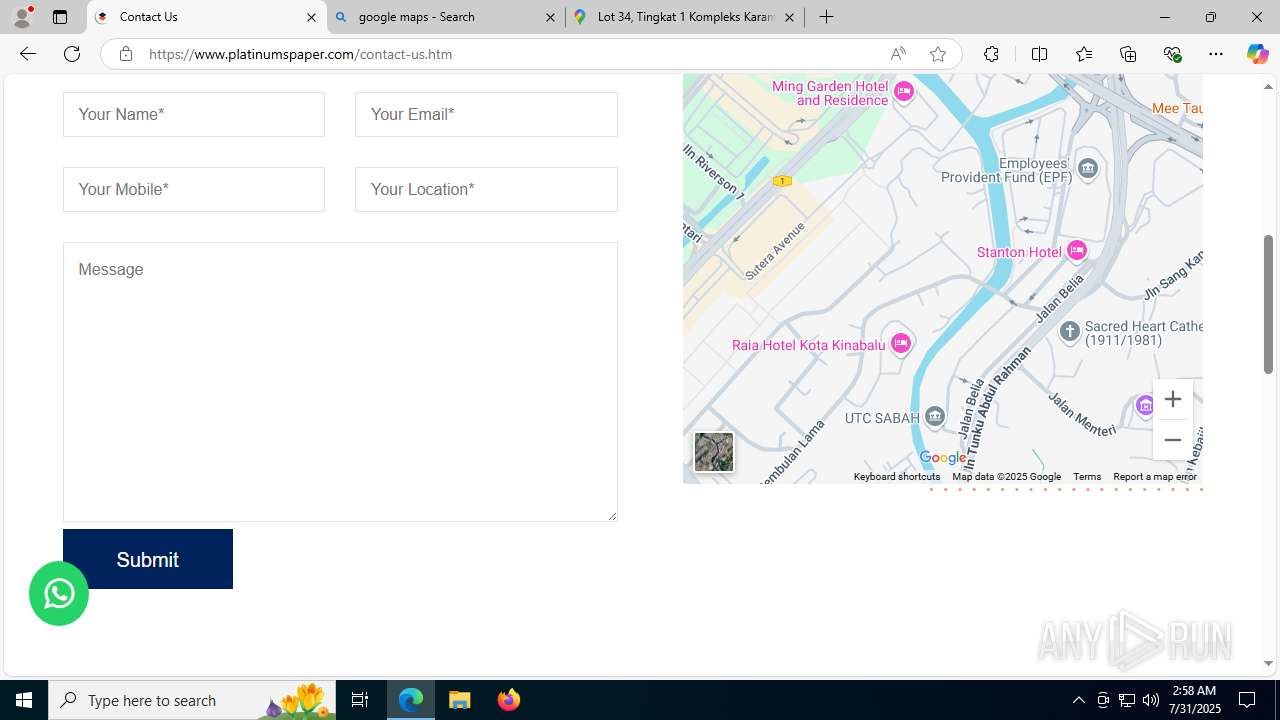The width and height of the screenshot is (1280, 720).
Task: Open Favorites list icon
Action: (1083, 54)
